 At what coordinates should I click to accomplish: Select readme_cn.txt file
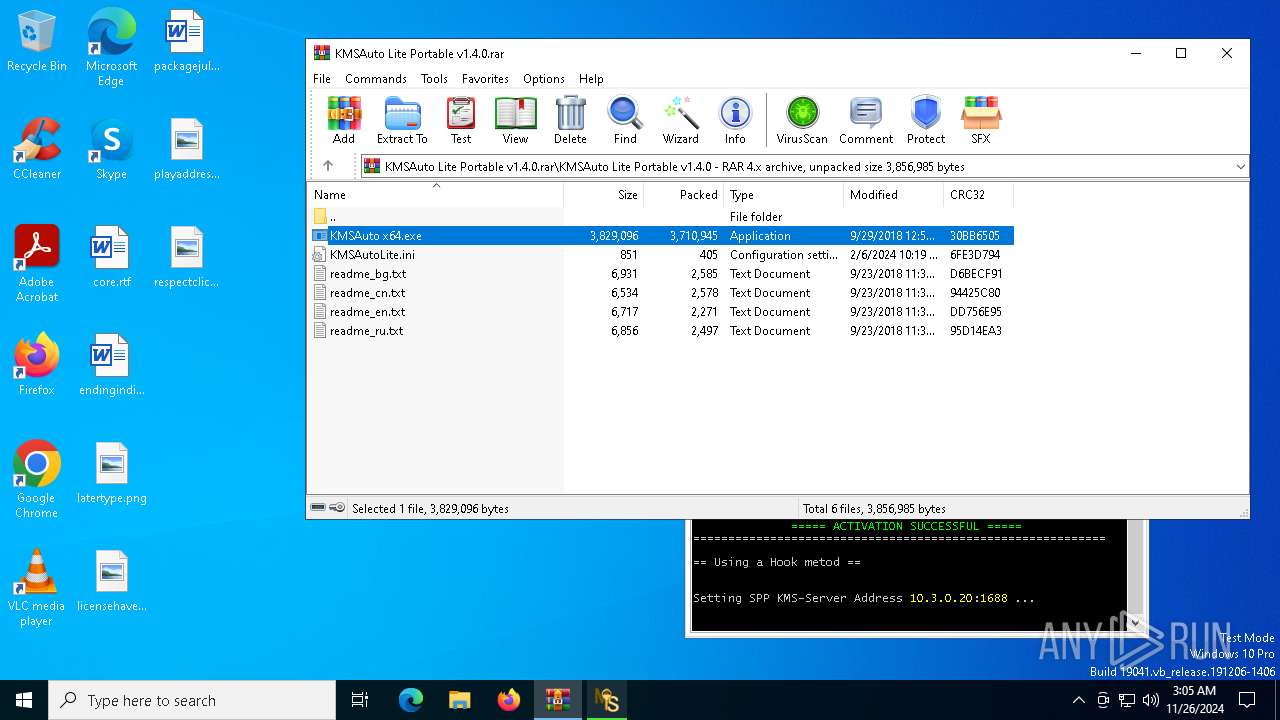click(x=661, y=293)
